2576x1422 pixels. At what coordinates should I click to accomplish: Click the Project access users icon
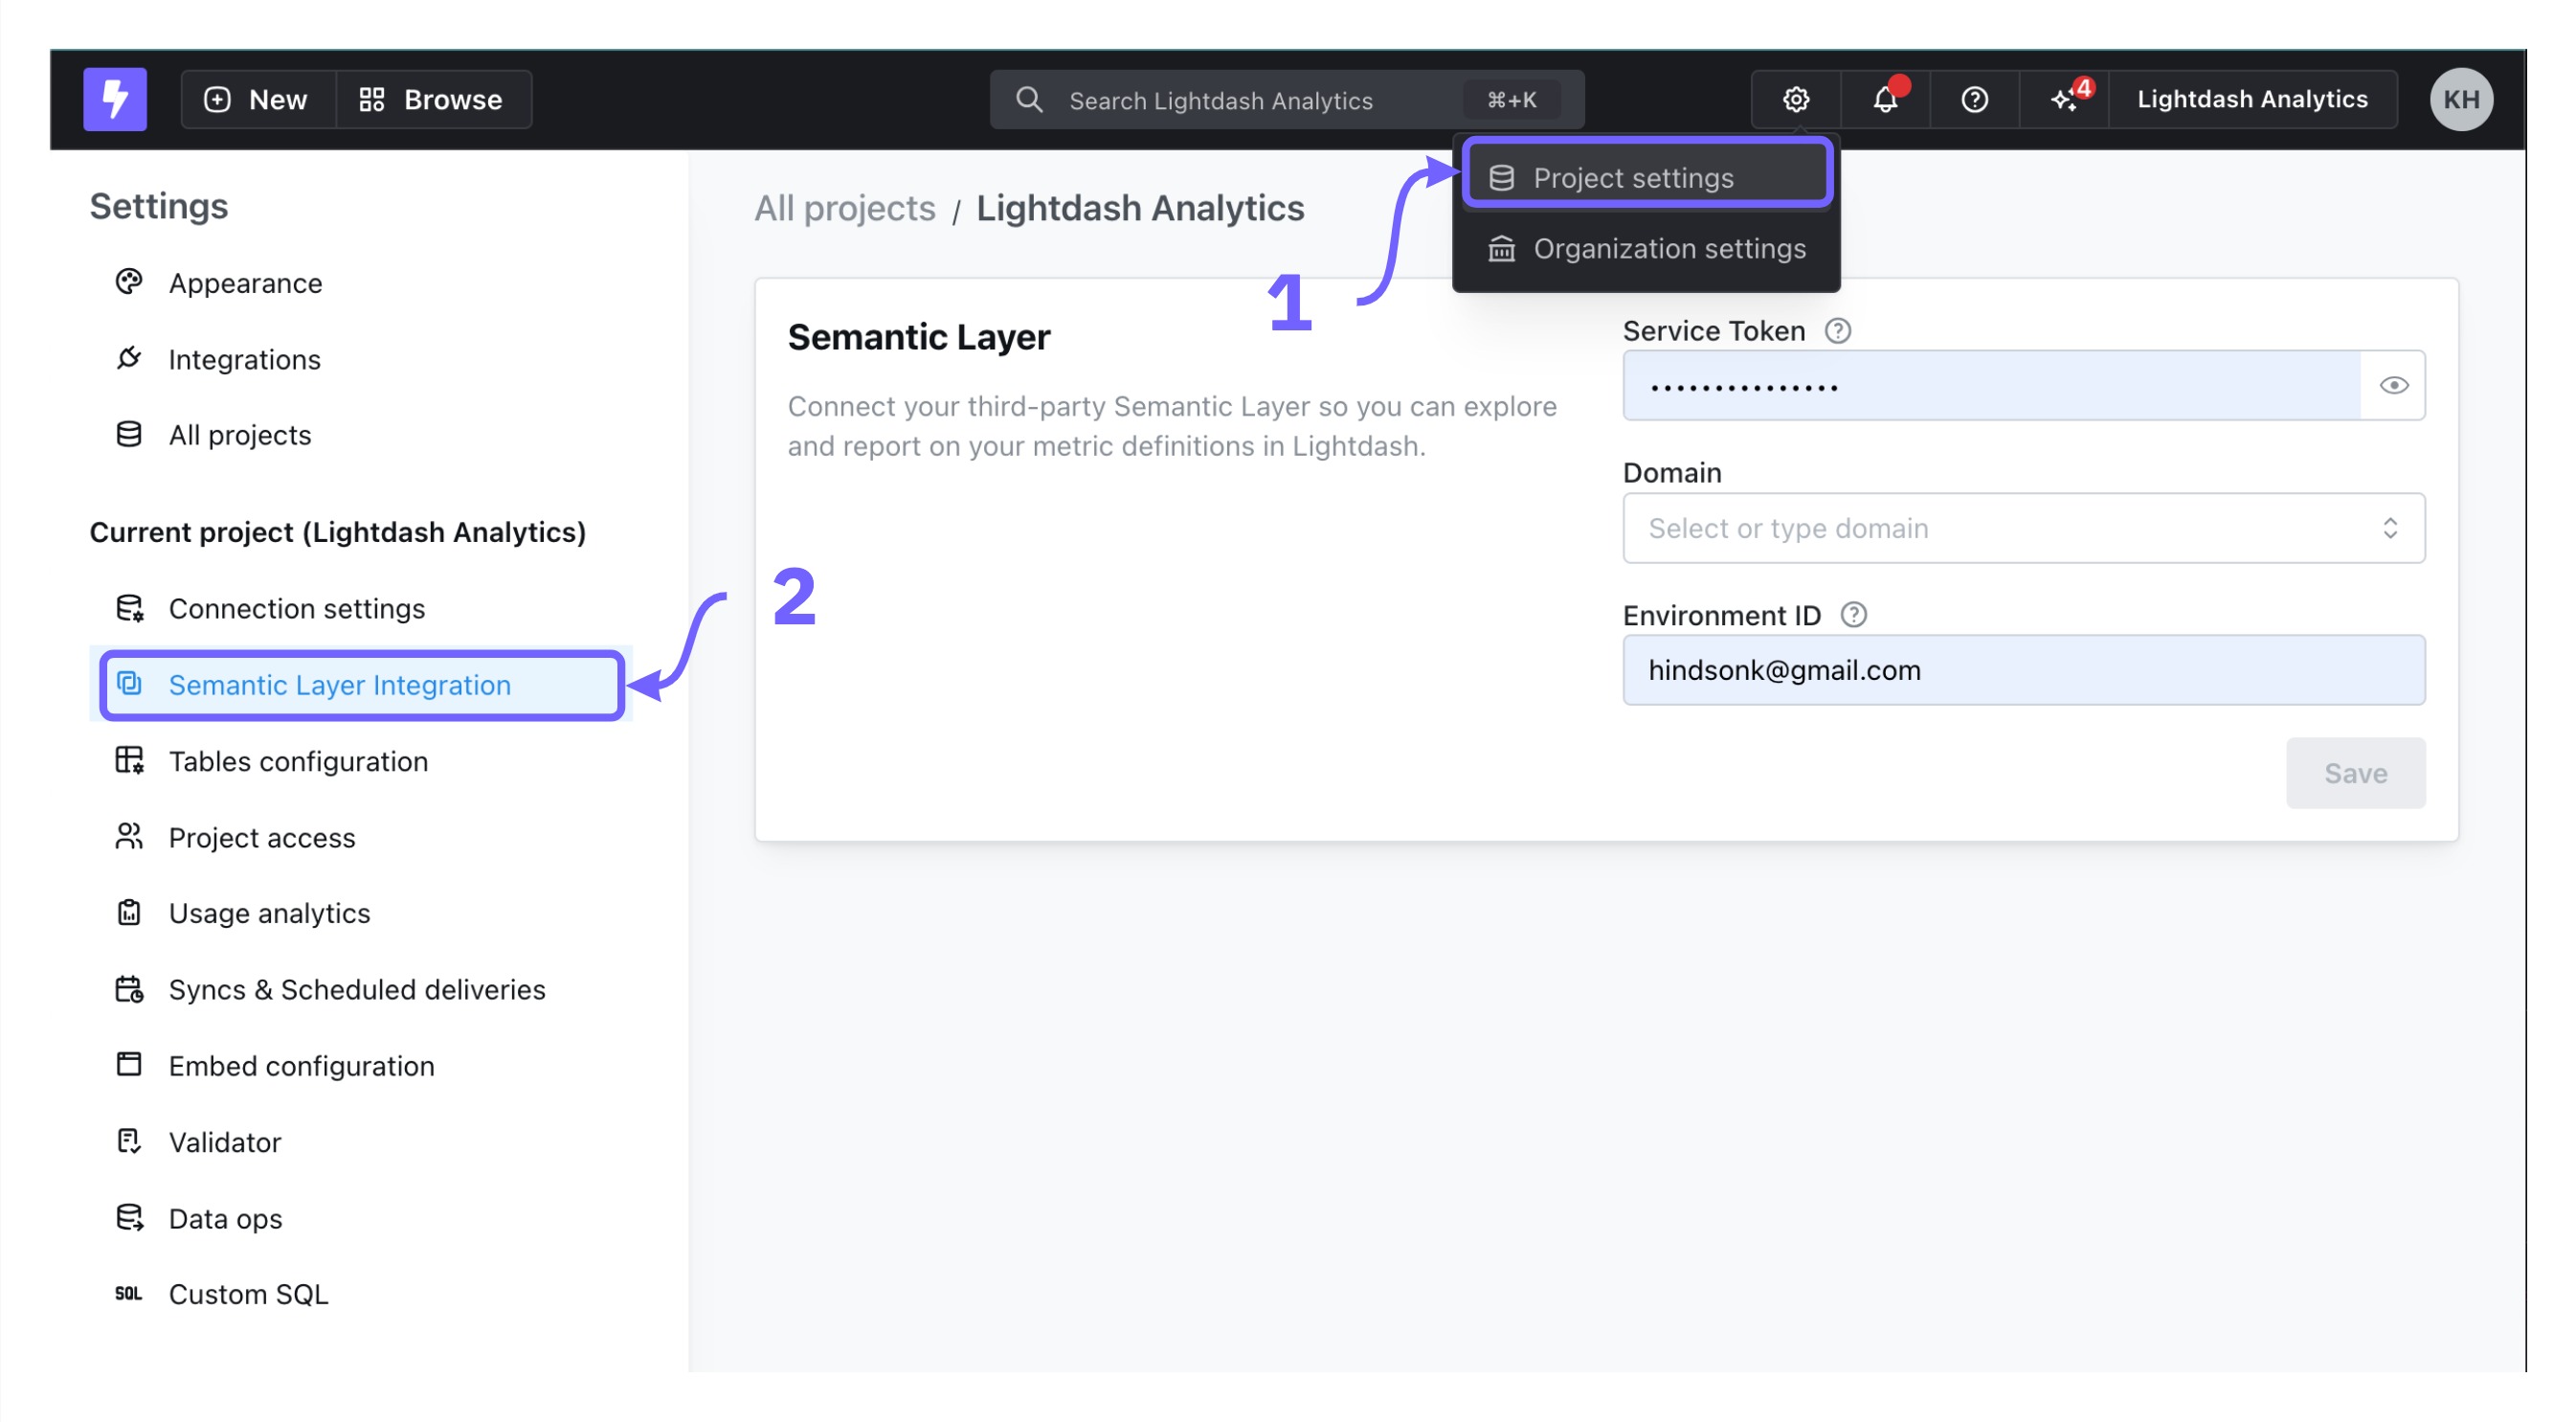pos(129,836)
